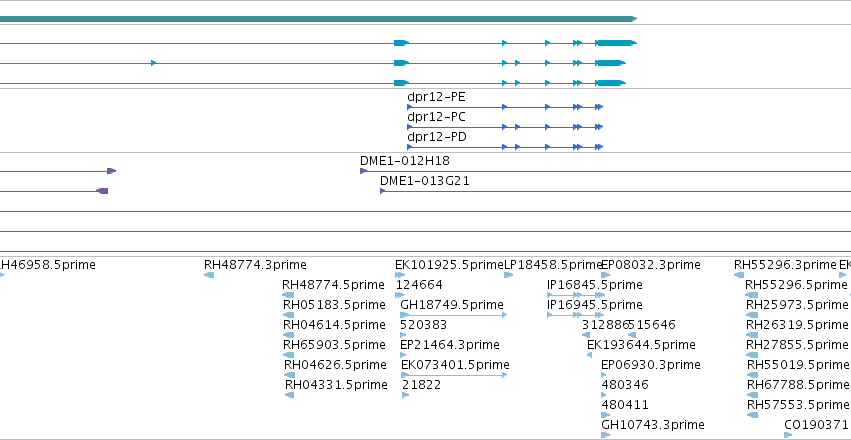Select the dpr12-PE transcript label

436,97
